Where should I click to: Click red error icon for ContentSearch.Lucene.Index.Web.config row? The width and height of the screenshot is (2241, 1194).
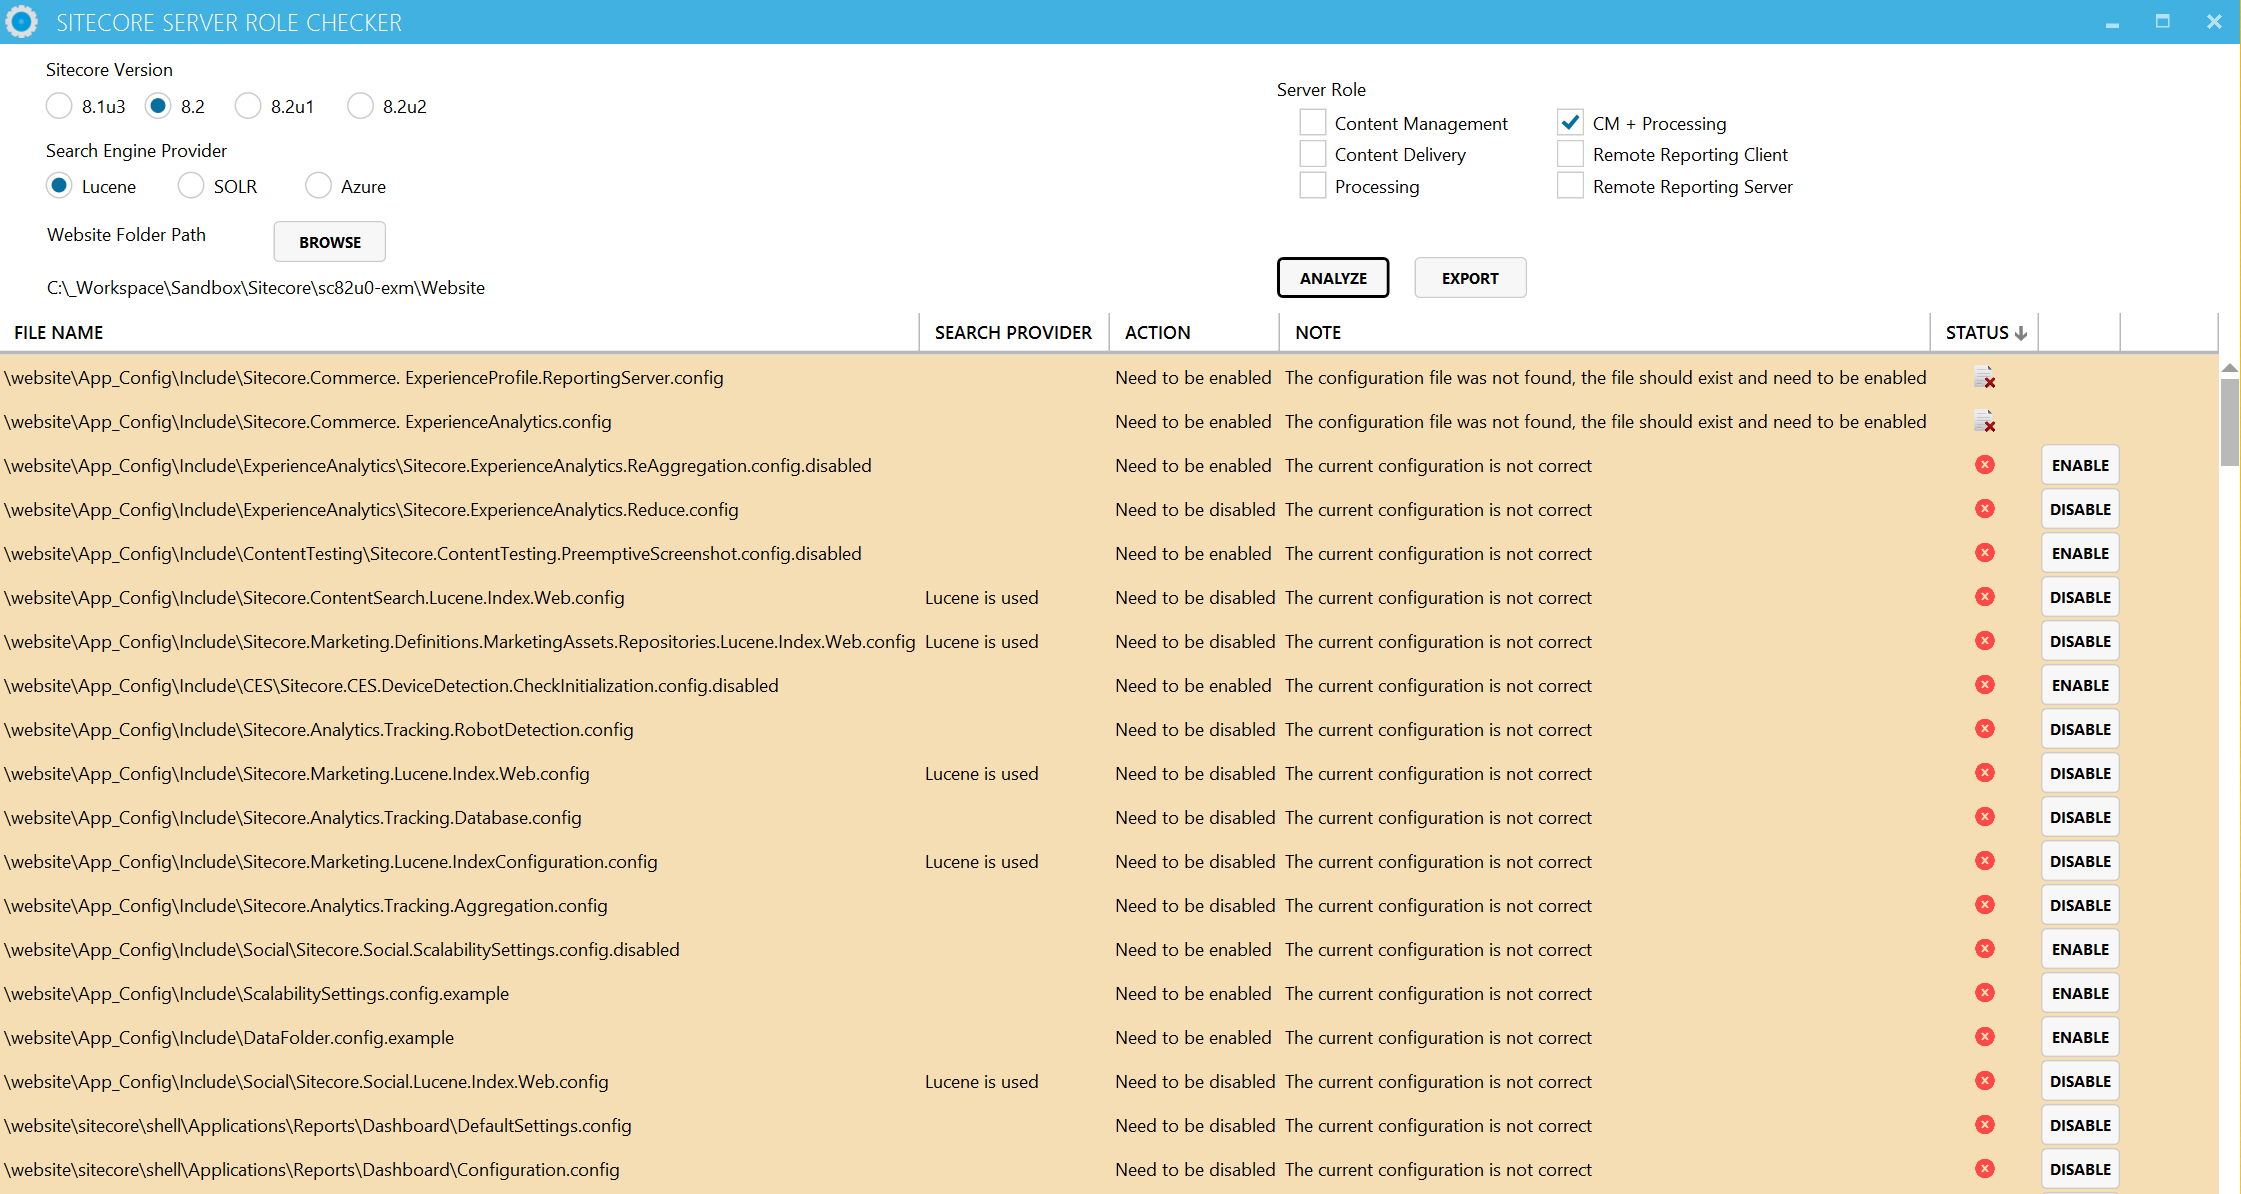pos(1985,597)
